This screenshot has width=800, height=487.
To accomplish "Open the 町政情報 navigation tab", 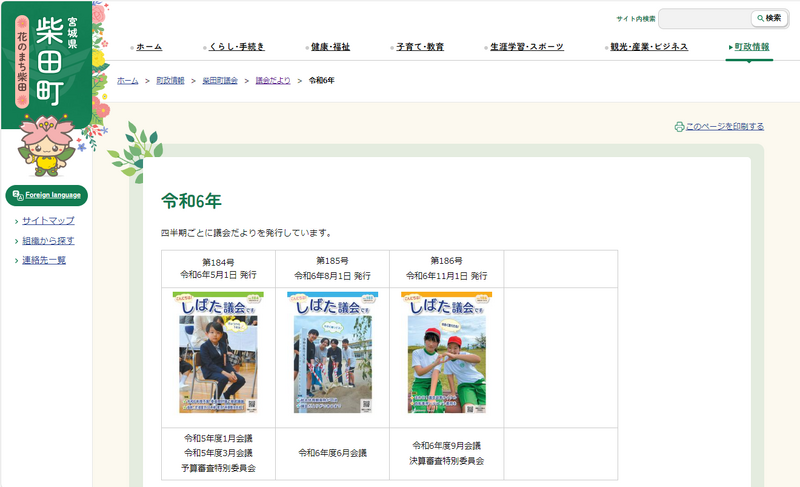I will [x=750, y=47].
